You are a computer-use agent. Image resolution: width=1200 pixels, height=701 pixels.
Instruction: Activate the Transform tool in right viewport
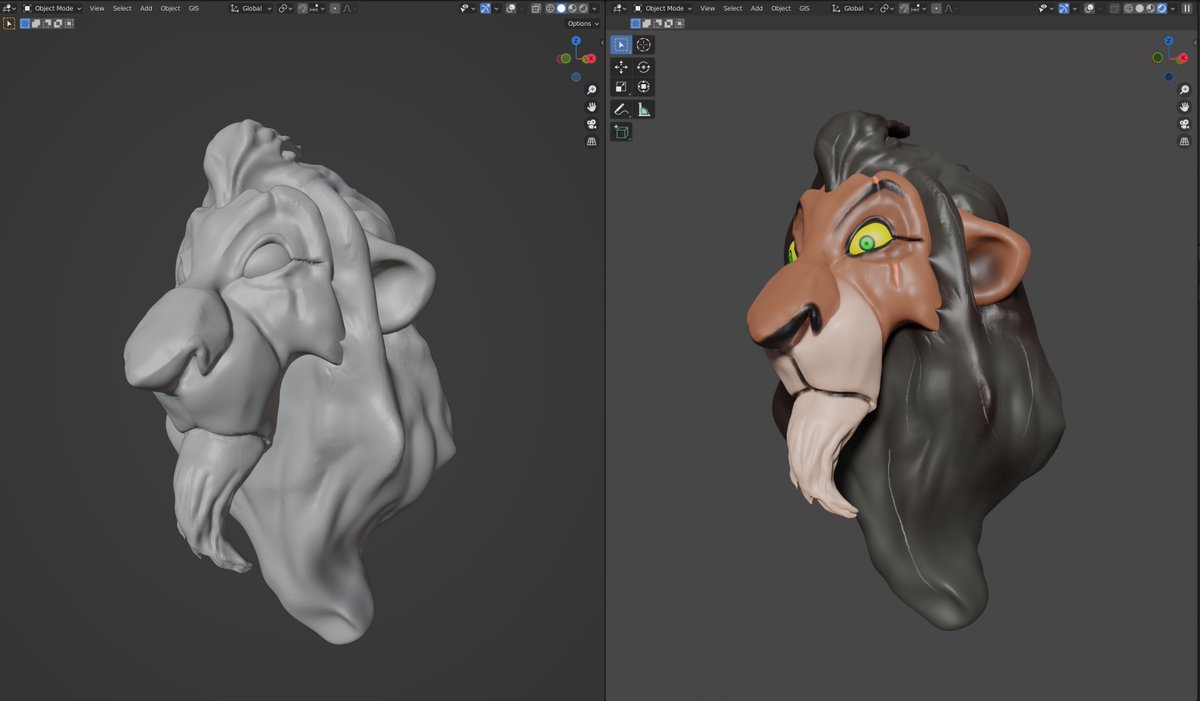point(643,87)
